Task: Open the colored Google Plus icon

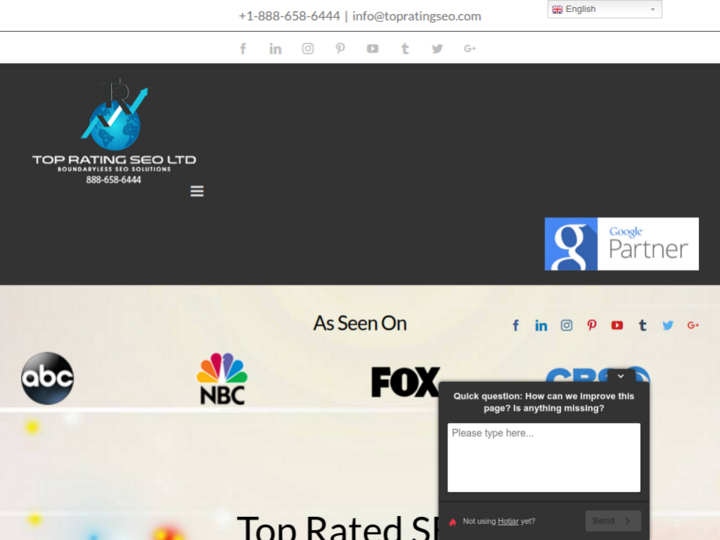Action: [x=693, y=325]
